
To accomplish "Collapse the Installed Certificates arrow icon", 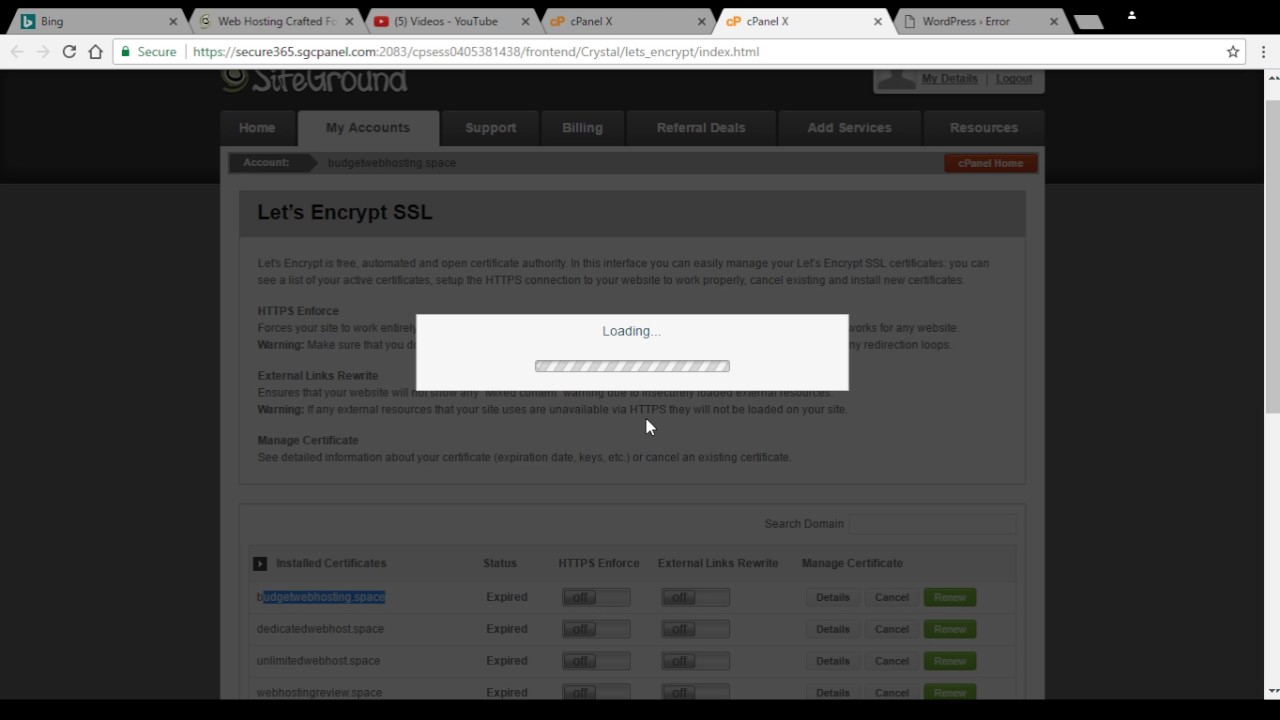I will [x=260, y=564].
